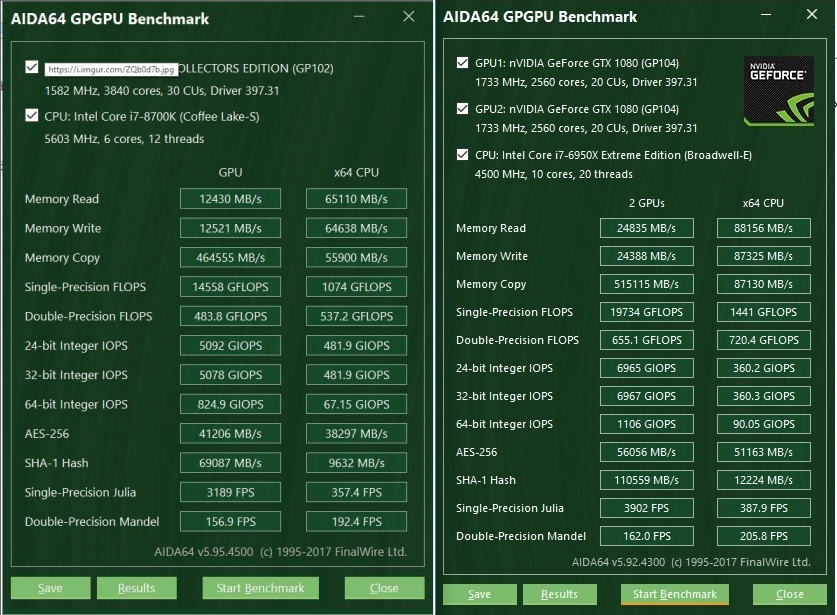Click the 515115 MB/s Memory Copy result
Viewport: 837px width, 615px height.
coord(646,284)
